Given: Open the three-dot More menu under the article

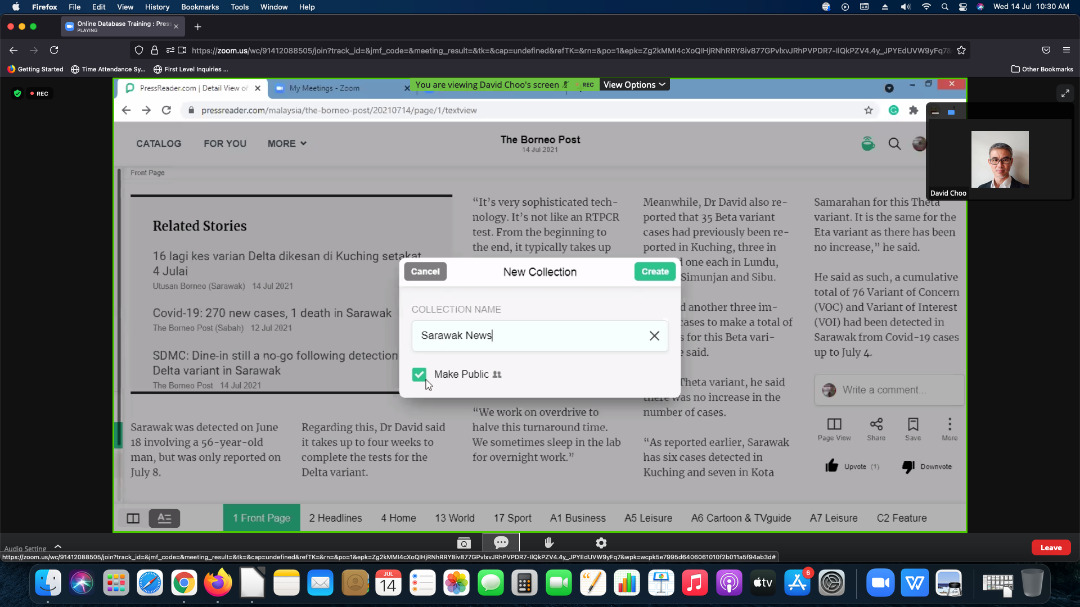Looking at the screenshot, I should point(949,425).
